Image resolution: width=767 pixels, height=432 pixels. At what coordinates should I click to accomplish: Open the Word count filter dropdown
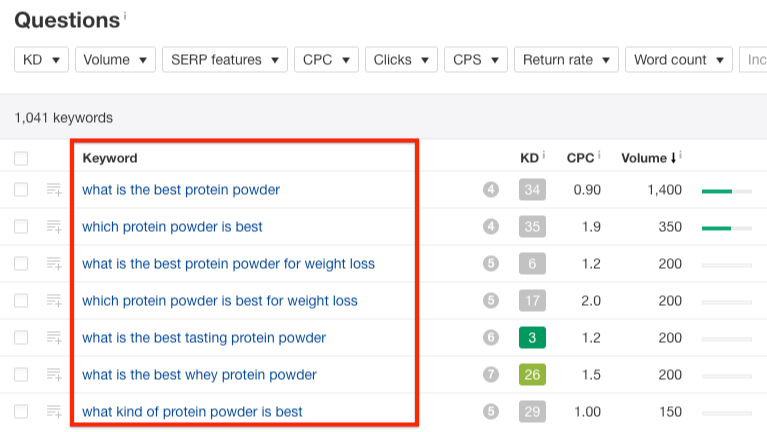point(679,60)
